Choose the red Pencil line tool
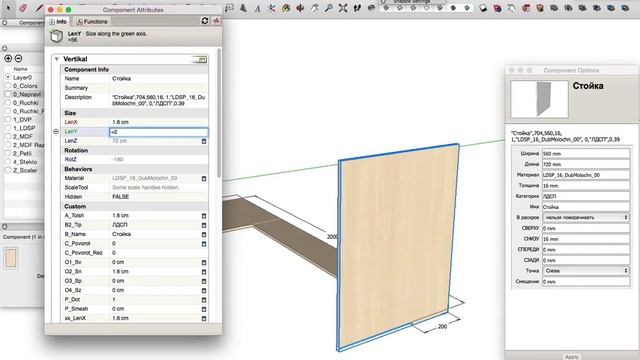Viewport: 640px width, 360px height. point(39,8)
